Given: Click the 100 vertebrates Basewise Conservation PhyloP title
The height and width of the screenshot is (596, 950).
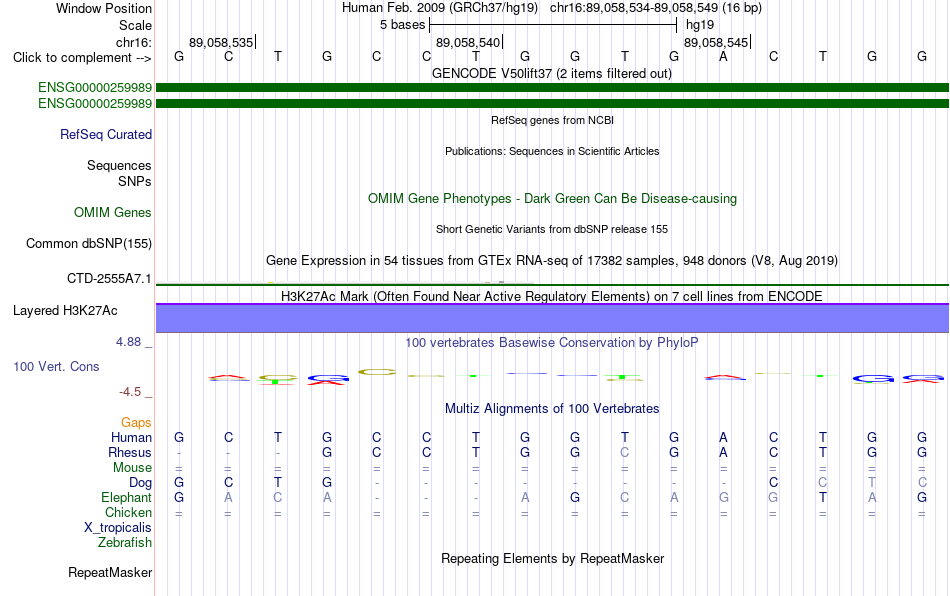Looking at the screenshot, I should point(552,343).
